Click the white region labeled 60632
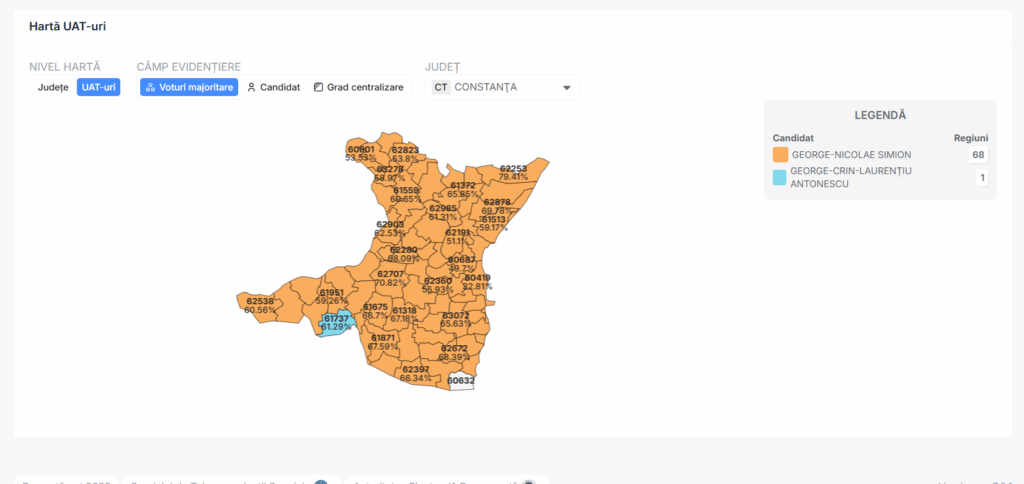Image resolution: width=1024 pixels, height=484 pixels. [x=461, y=382]
